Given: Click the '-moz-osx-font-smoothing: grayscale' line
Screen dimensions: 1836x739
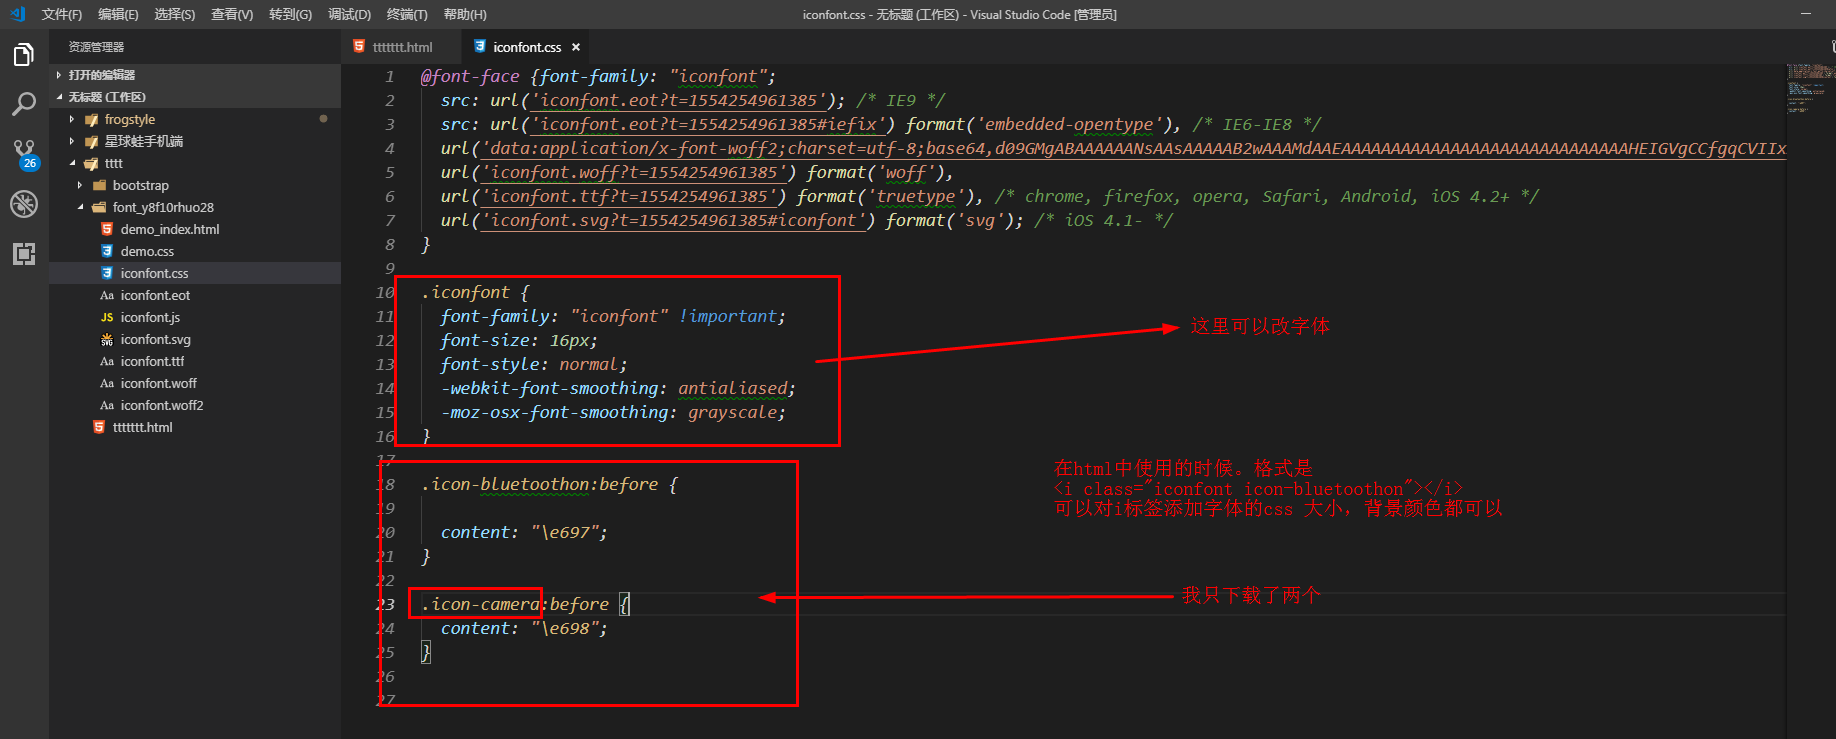Looking at the screenshot, I should pos(613,412).
